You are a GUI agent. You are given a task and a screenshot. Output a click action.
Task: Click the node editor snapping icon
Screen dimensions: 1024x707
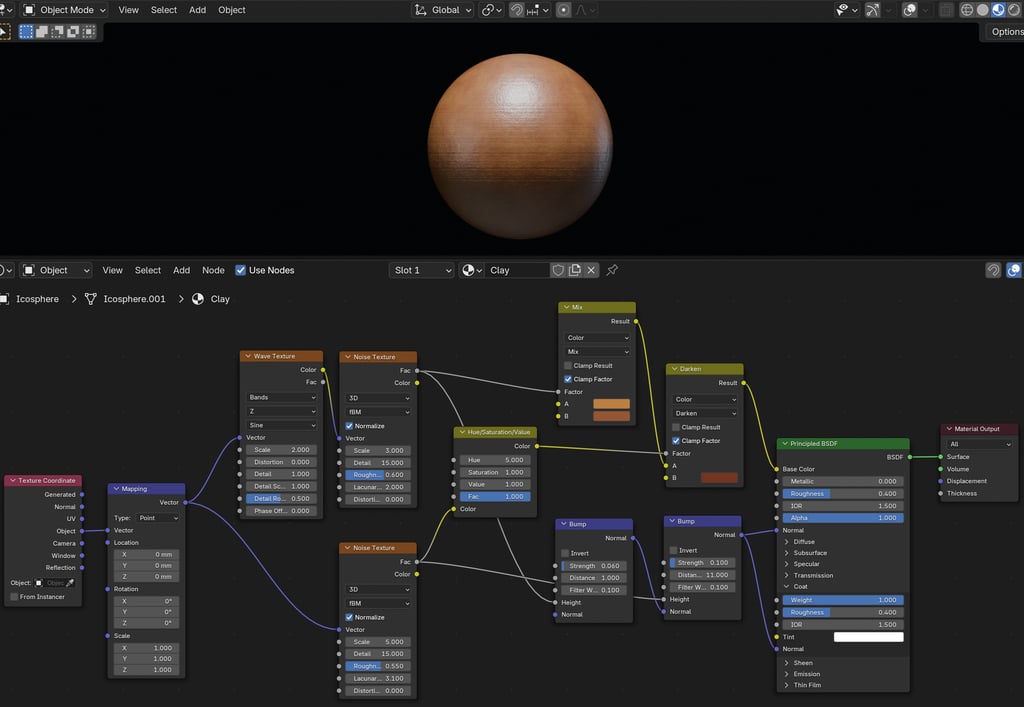click(x=993, y=270)
